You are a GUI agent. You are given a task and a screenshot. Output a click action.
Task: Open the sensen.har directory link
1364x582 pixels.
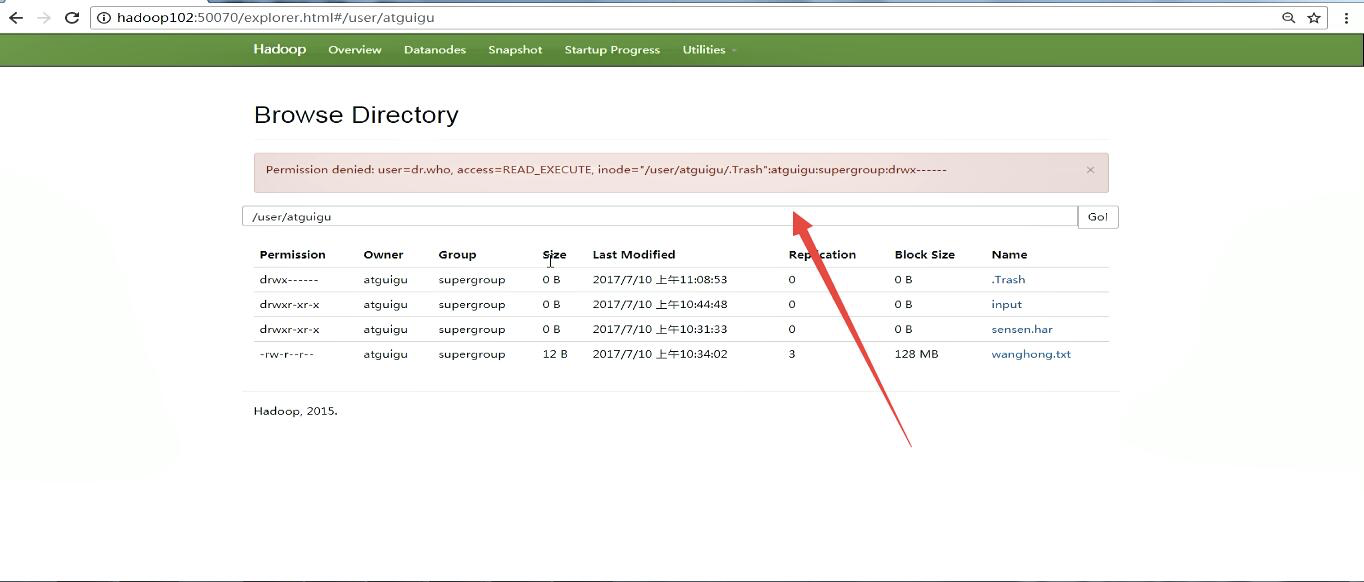1022,330
